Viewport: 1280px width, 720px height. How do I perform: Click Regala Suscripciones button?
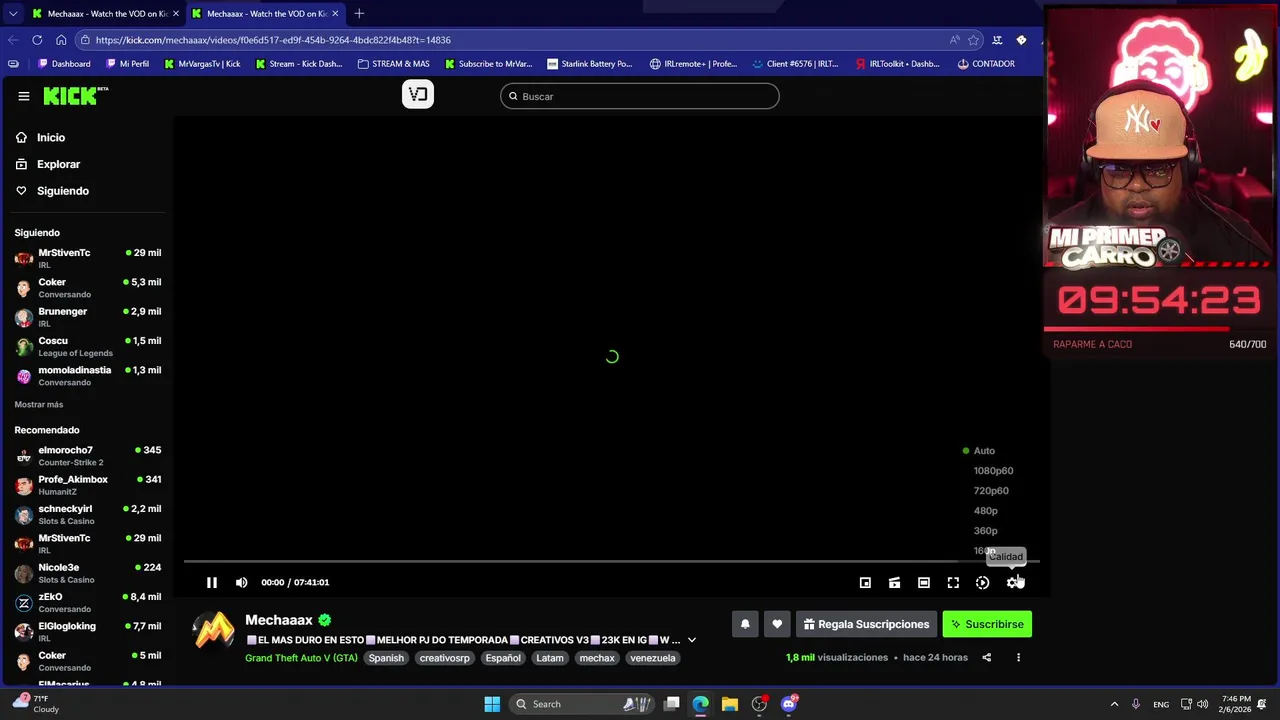[x=866, y=624]
